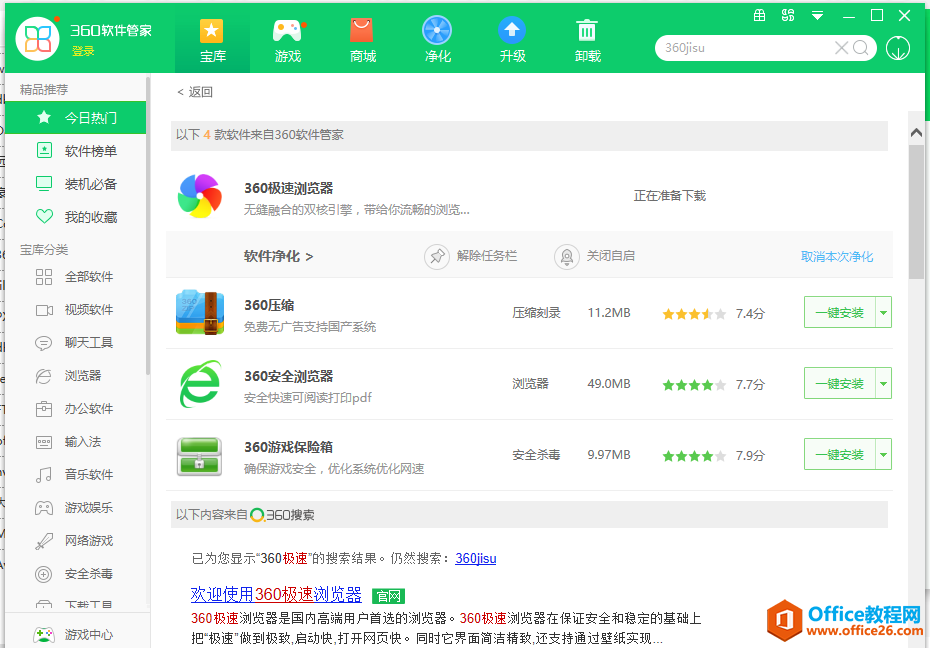Click the 我的收藏 heart icon

pos(44,217)
